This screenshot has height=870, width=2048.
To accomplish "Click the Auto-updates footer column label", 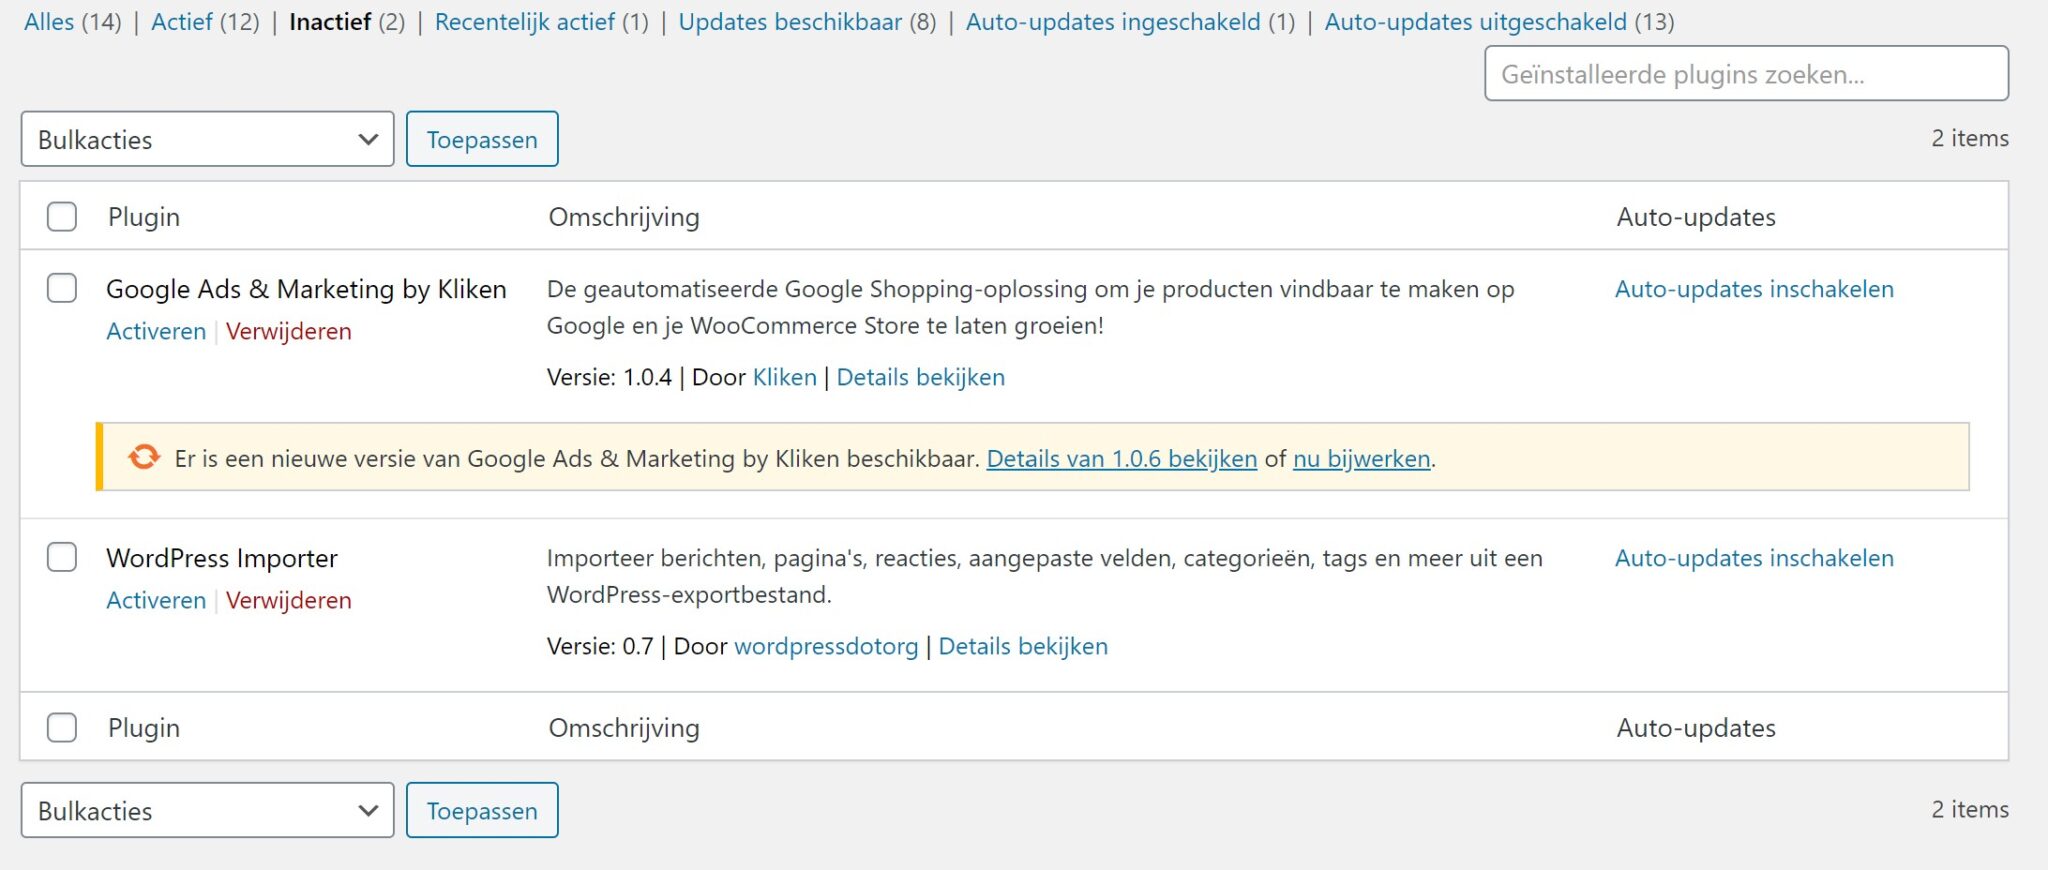I will [x=1696, y=728].
